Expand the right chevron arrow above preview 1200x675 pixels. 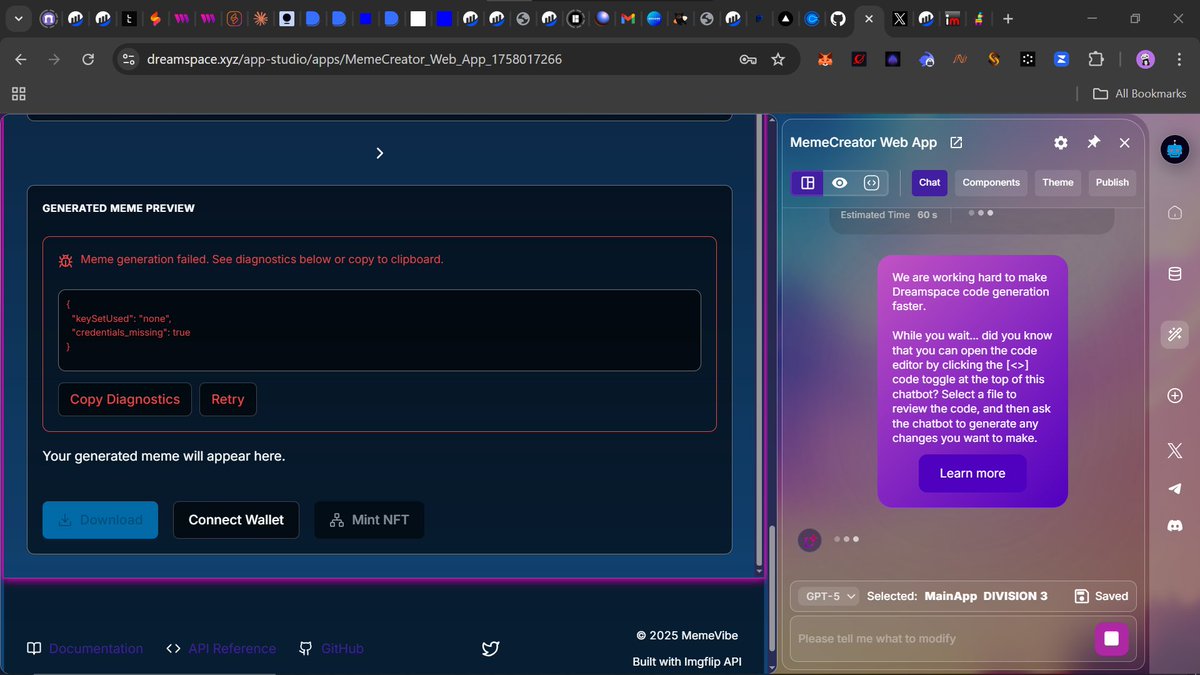point(379,153)
